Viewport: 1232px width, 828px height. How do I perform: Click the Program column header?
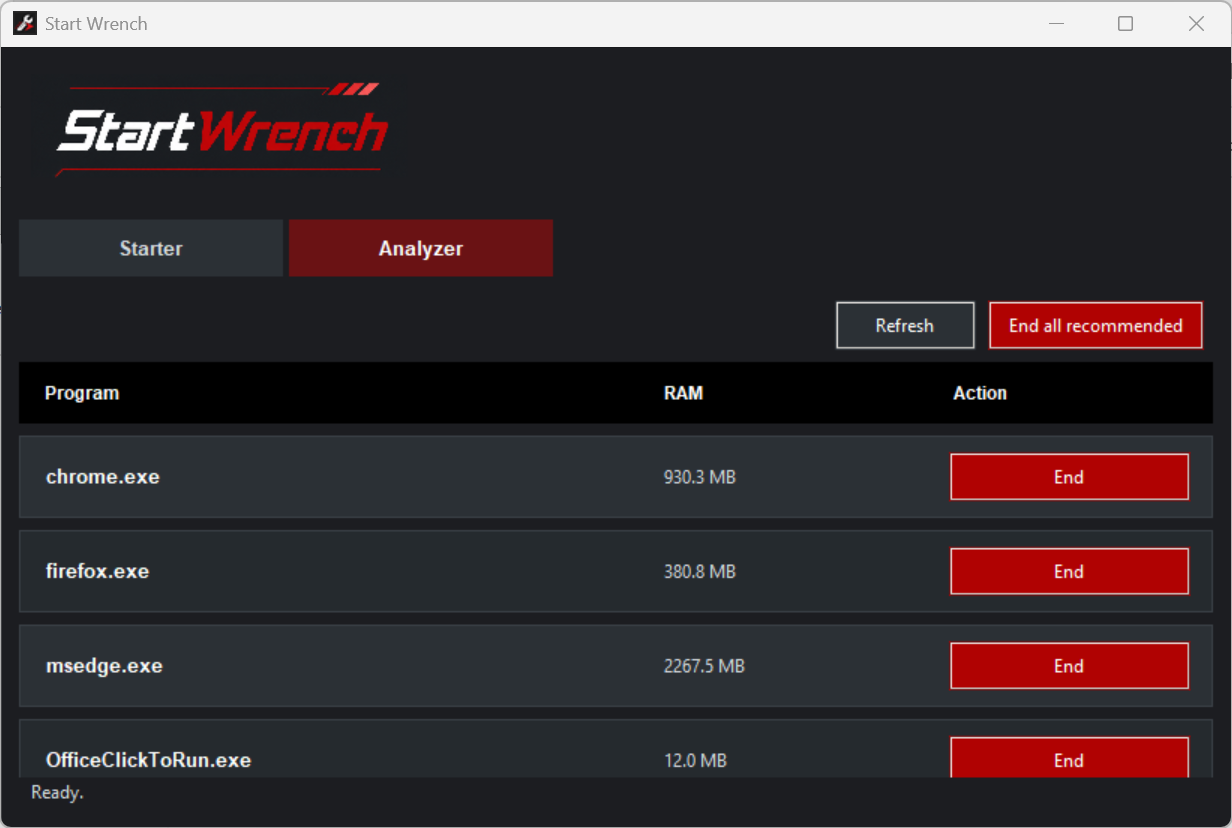82,393
